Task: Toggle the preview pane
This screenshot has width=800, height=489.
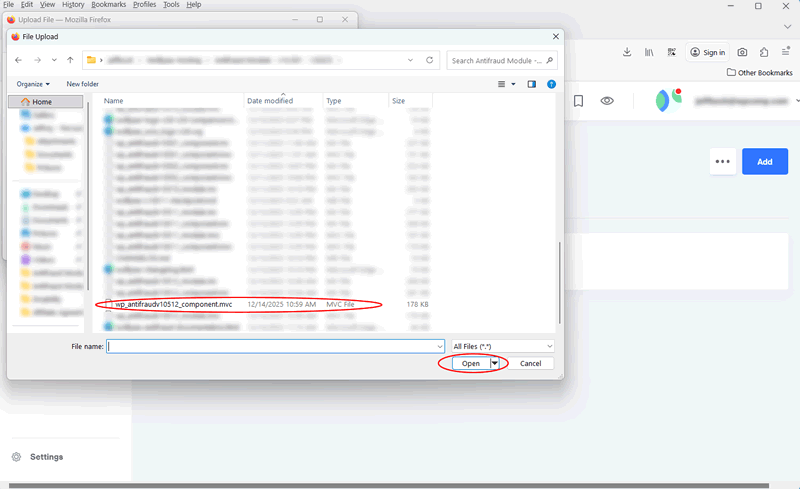Action: [532, 84]
